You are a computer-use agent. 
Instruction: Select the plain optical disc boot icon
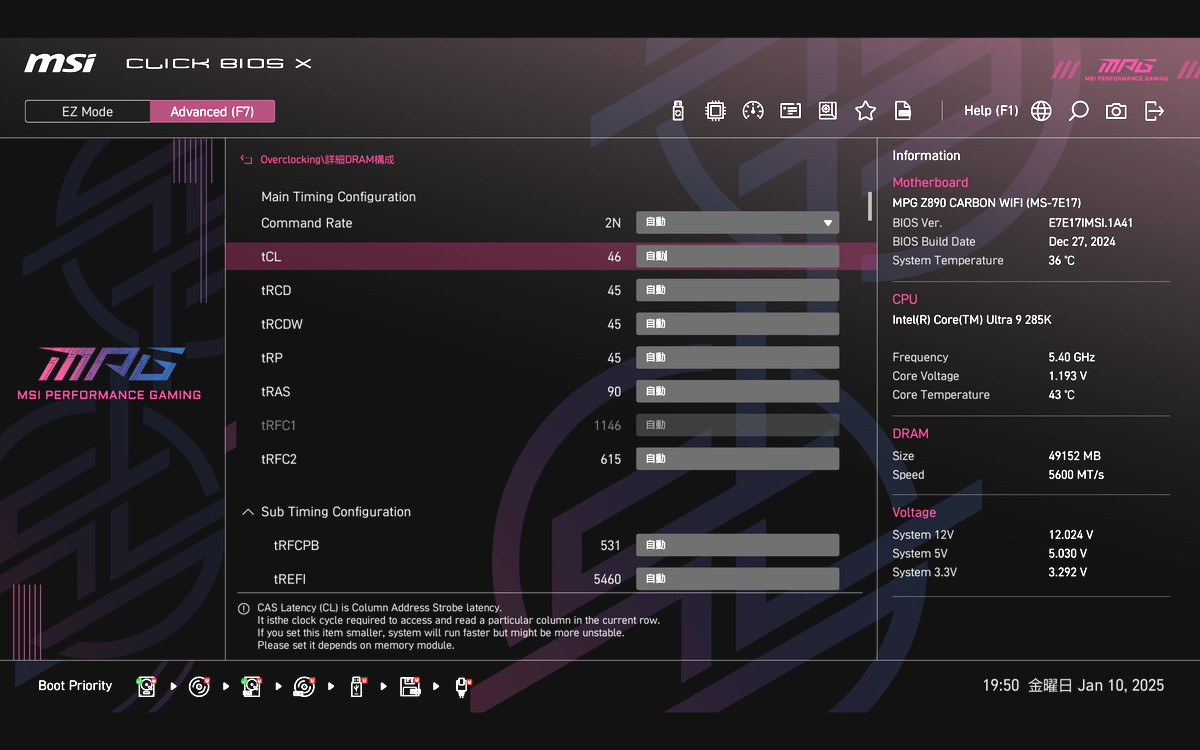tap(199, 687)
